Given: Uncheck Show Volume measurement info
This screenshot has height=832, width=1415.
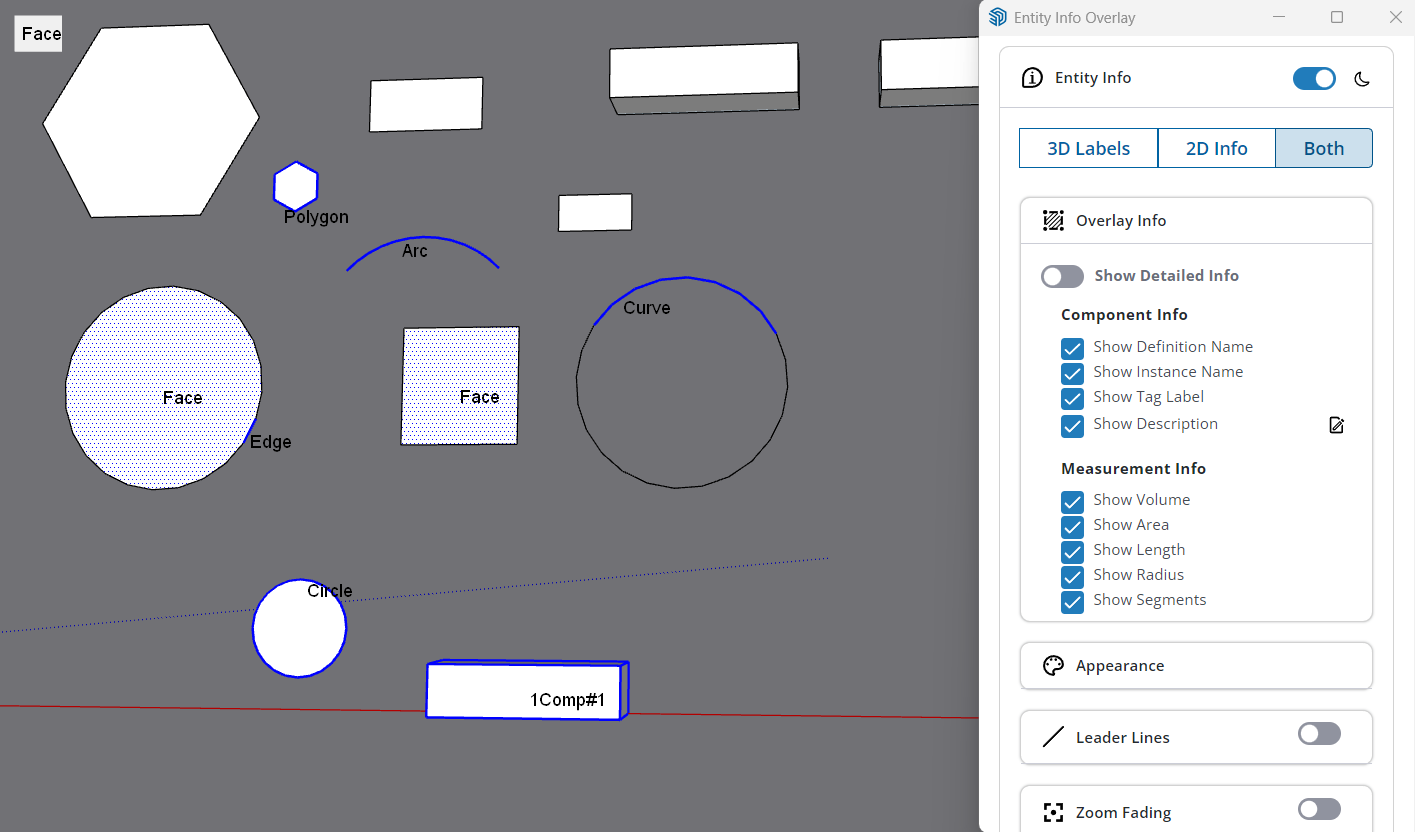Looking at the screenshot, I should [1072, 502].
